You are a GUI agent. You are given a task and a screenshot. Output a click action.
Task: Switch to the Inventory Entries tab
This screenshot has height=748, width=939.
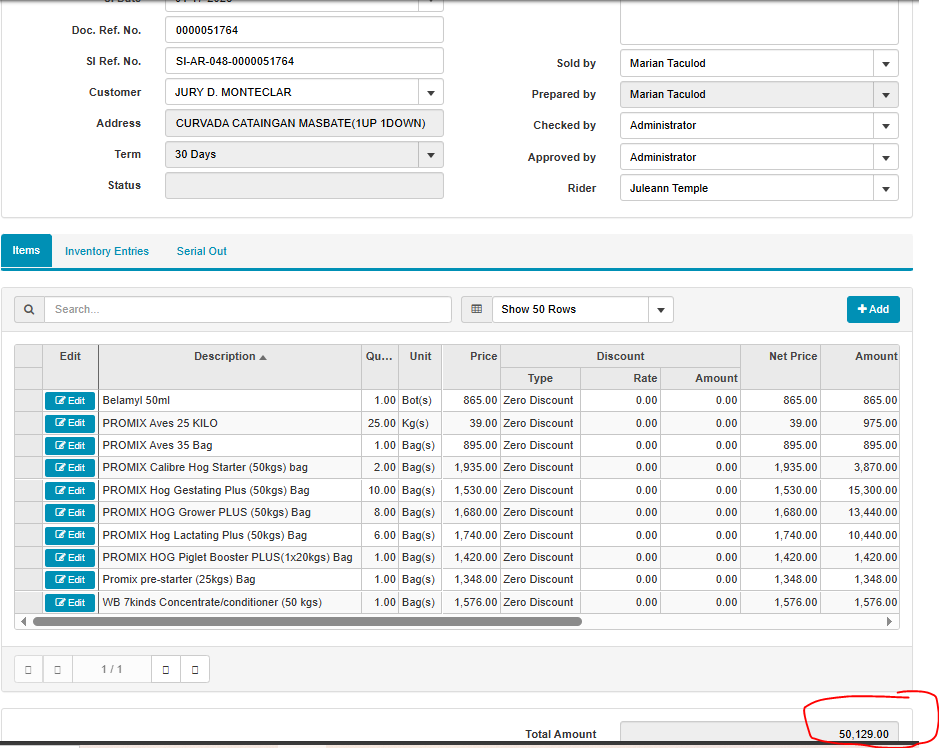(x=107, y=252)
